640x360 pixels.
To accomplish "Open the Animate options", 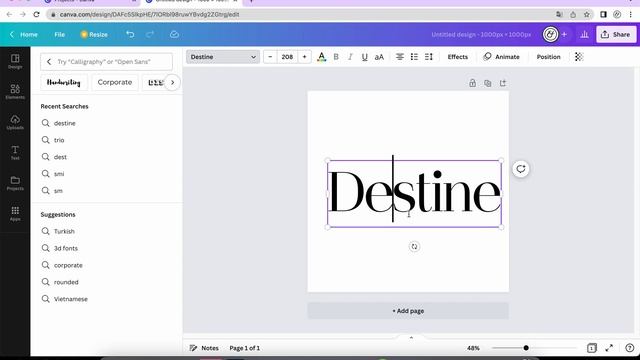I will [x=501, y=57].
